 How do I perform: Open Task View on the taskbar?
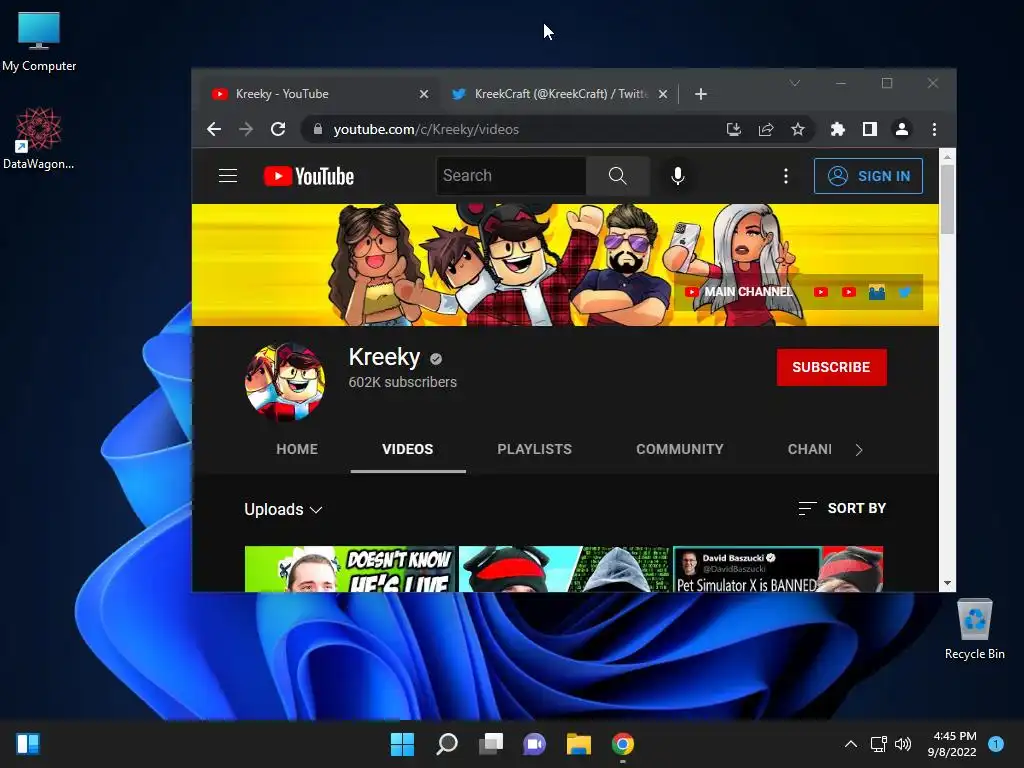[x=490, y=744]
